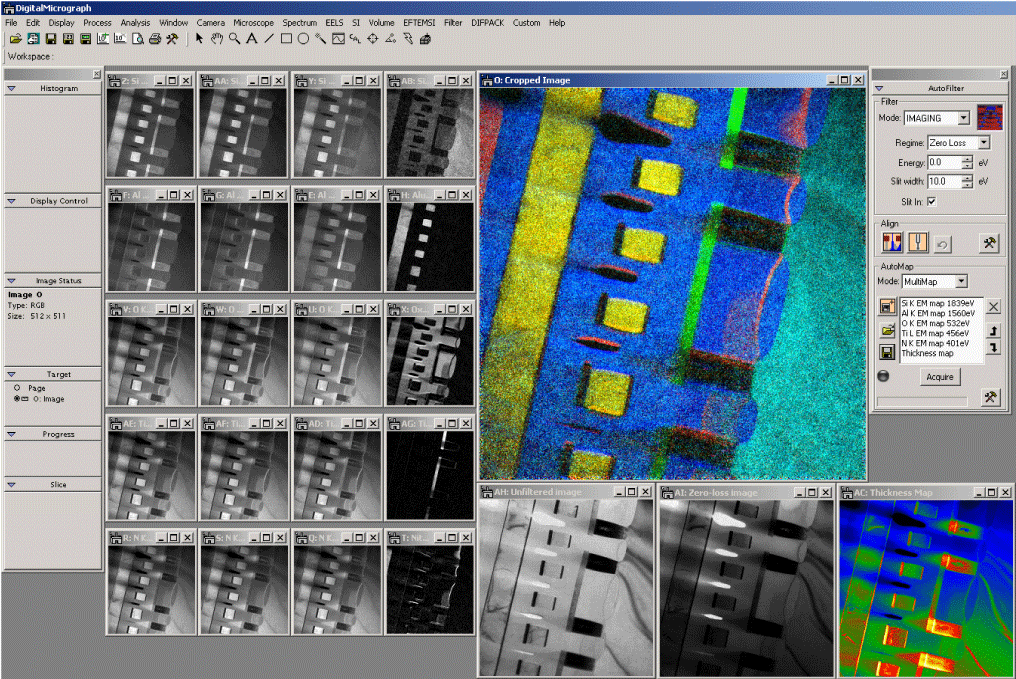Open the Filter Mode IMAGING dropdown

pos(963,118)
